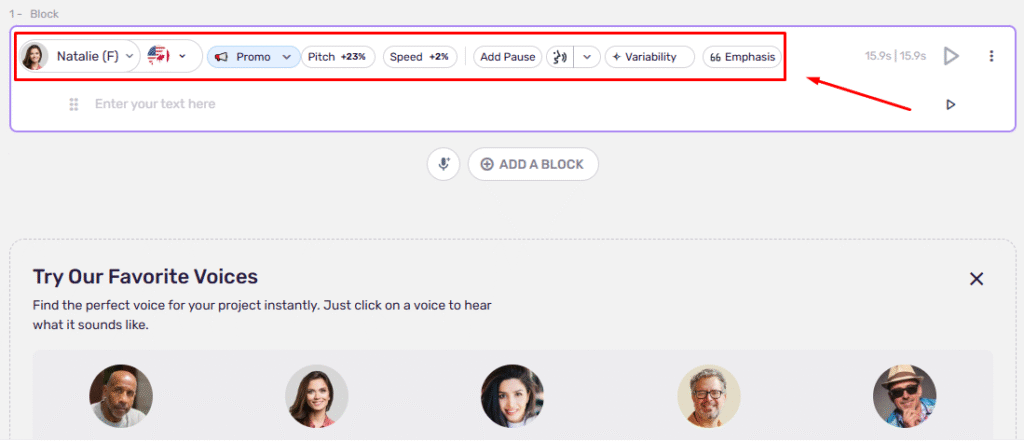Click the Add Pause button
Screen dimensions: 1024x441
tap(507, 57)
